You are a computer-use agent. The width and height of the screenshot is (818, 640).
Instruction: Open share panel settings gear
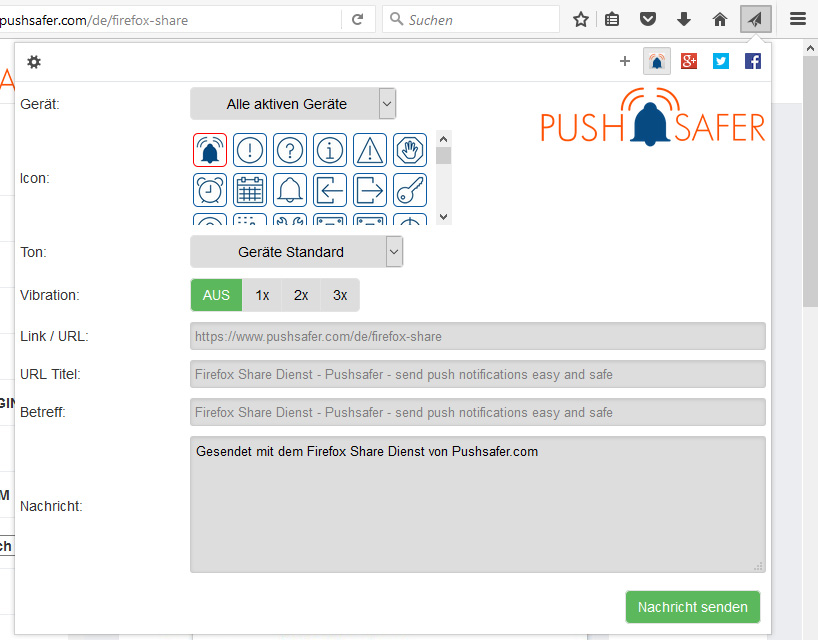[34, 62]
